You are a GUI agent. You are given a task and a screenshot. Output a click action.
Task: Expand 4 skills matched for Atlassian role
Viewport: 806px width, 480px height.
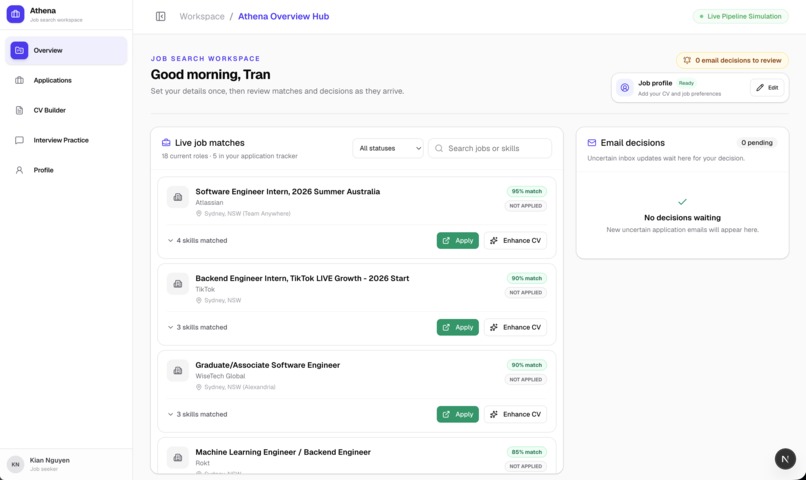197,241
